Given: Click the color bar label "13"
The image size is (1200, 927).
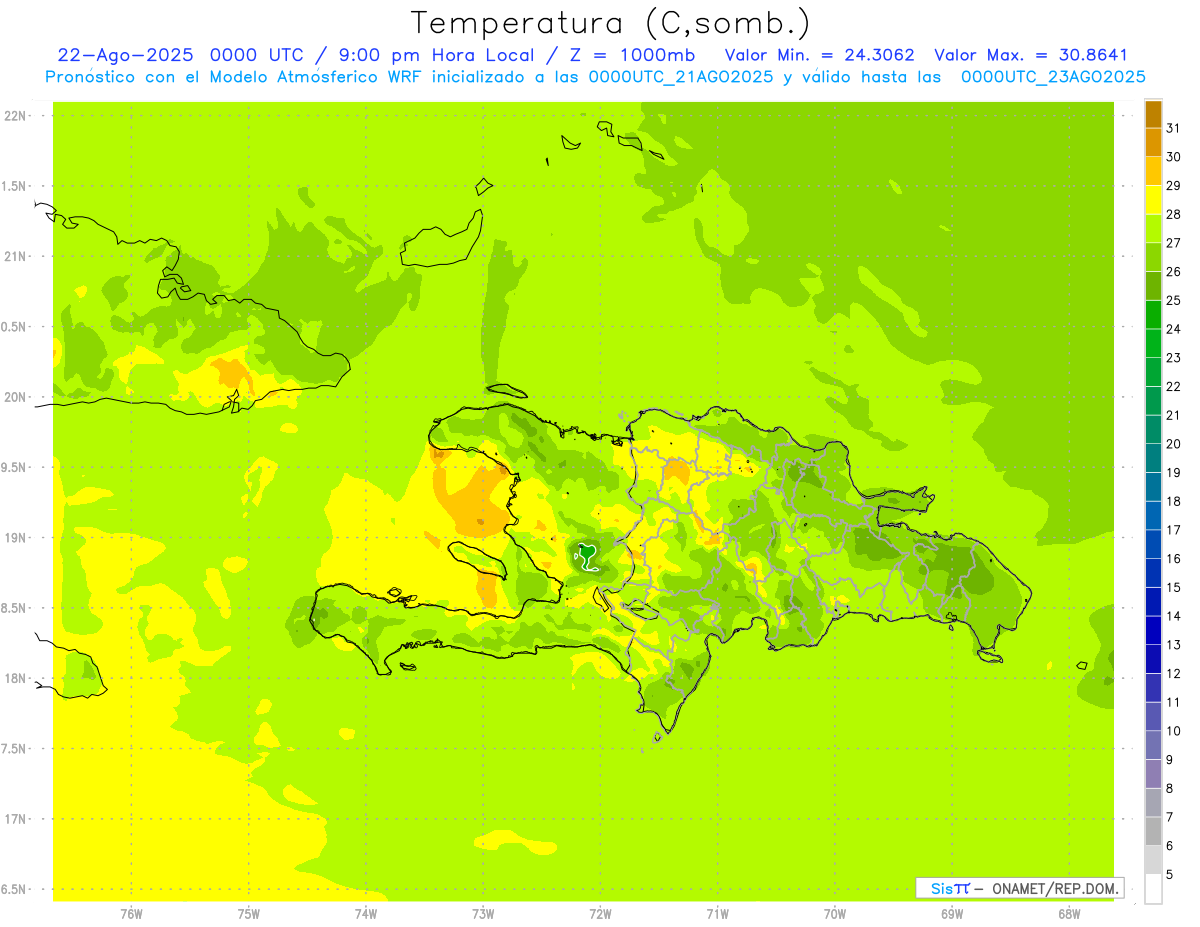Looking at the screenshot, I should click(x=1174, y=645).
